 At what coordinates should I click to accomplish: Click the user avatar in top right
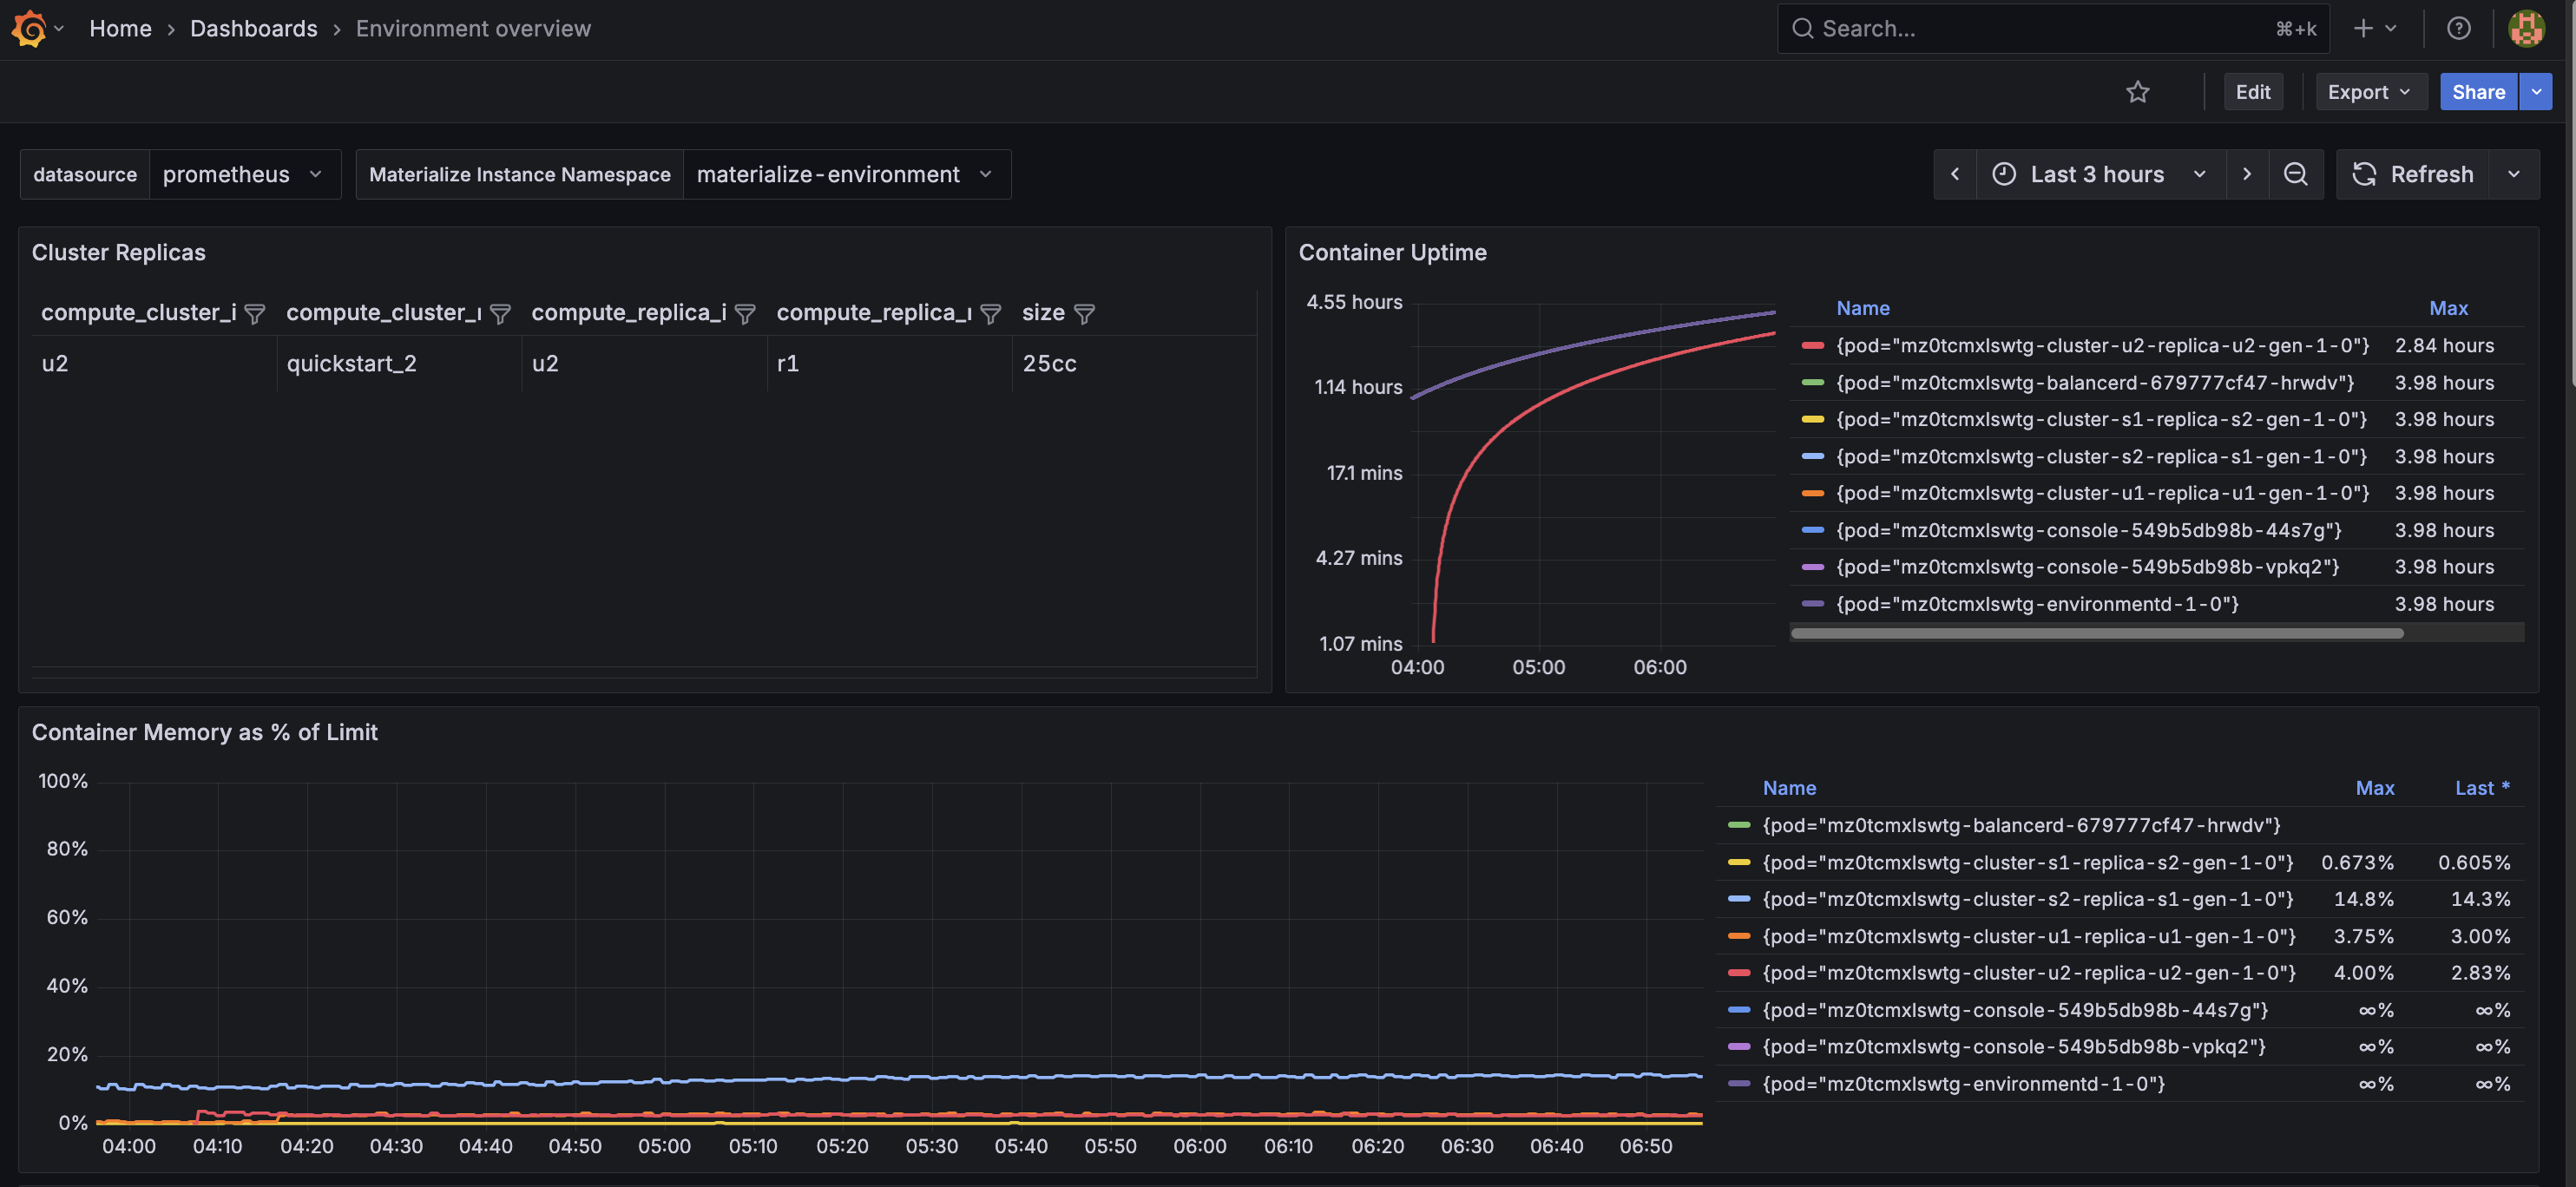tap(2526, 28)
